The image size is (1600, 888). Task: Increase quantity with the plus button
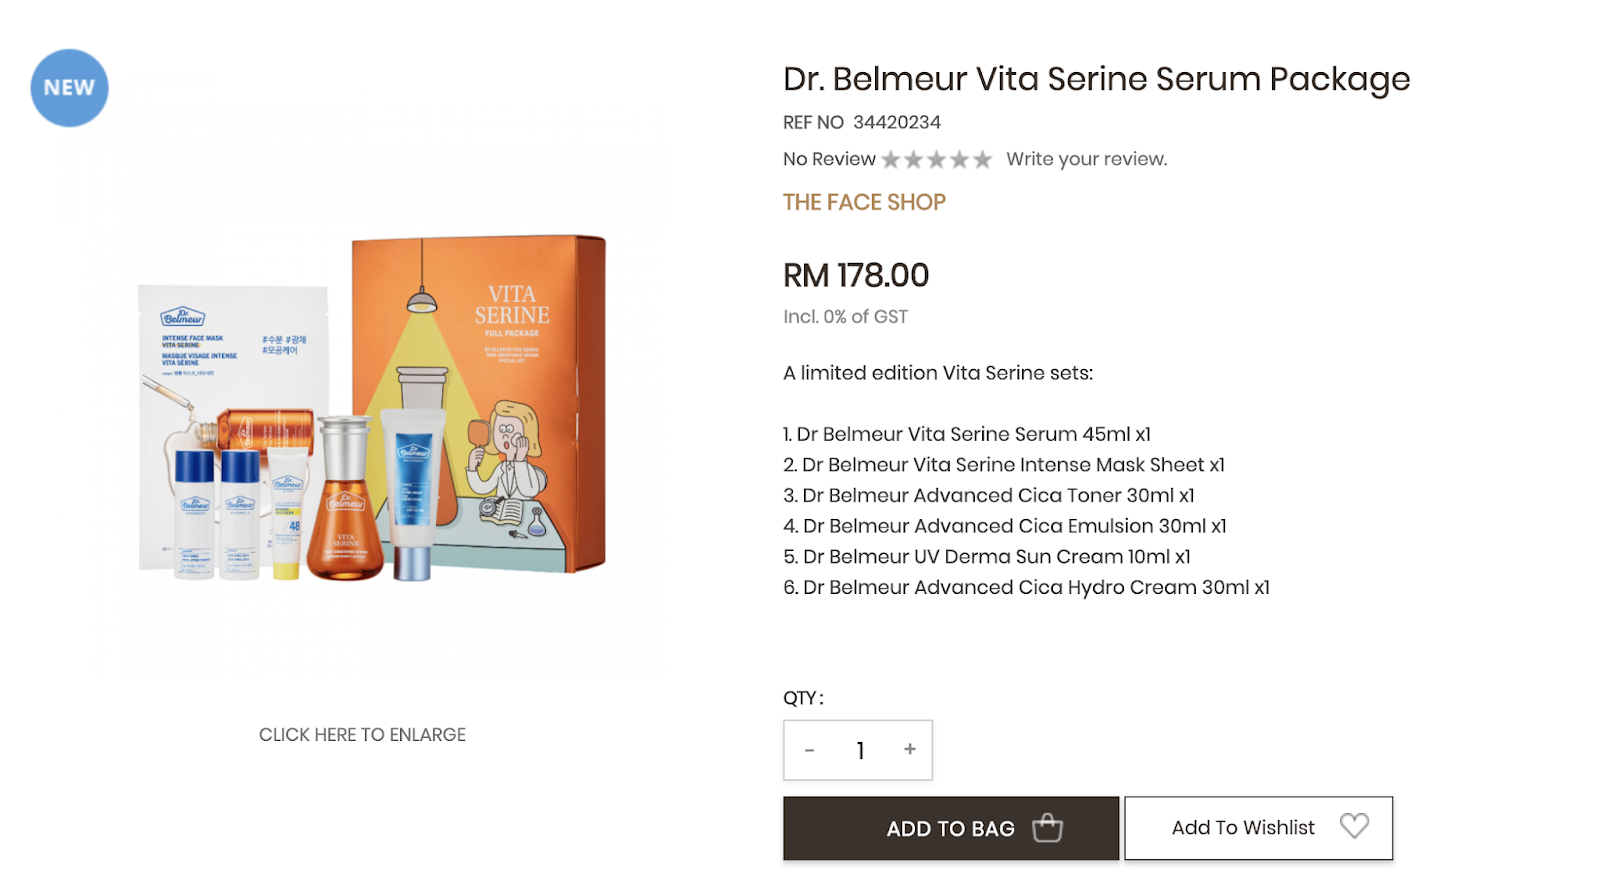tap(910, 749)
